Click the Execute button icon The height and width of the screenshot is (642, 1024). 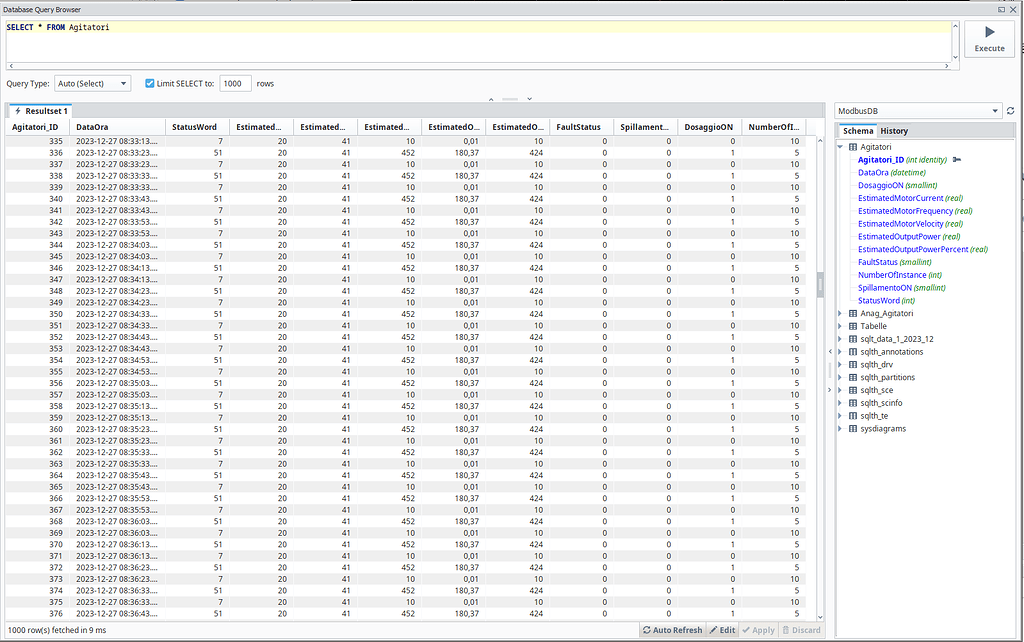[x=988, y=31]
